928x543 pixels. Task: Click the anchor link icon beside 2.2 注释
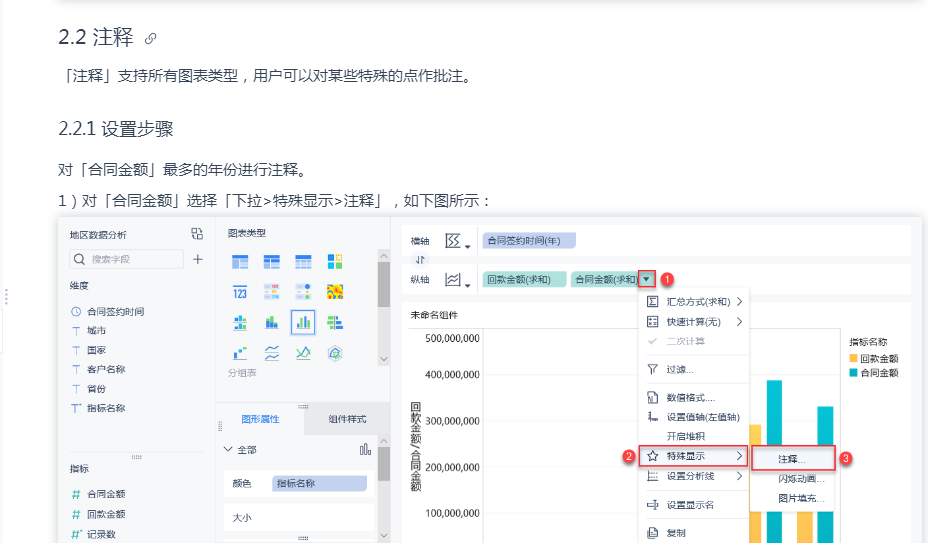pos(150,38)
